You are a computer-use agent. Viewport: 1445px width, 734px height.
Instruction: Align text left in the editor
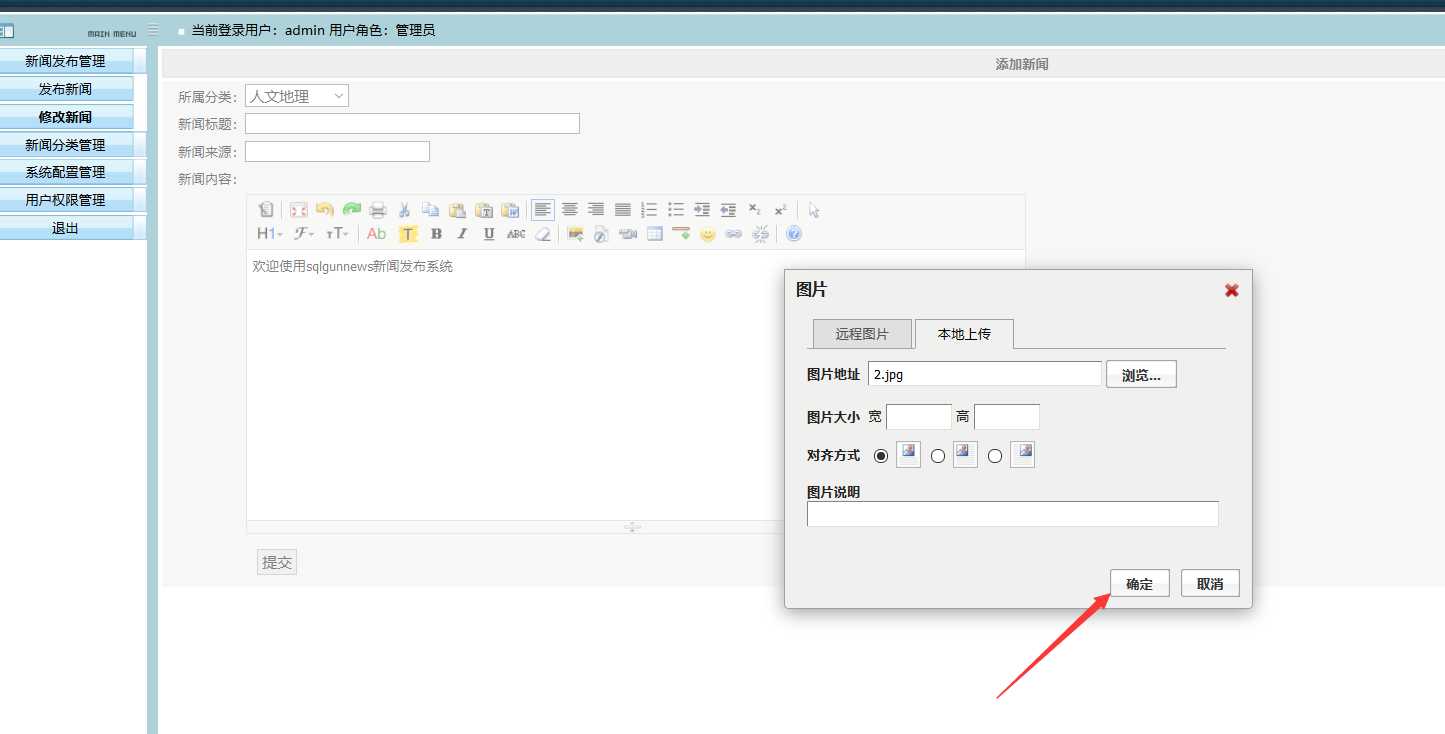(x=543, y=210)
